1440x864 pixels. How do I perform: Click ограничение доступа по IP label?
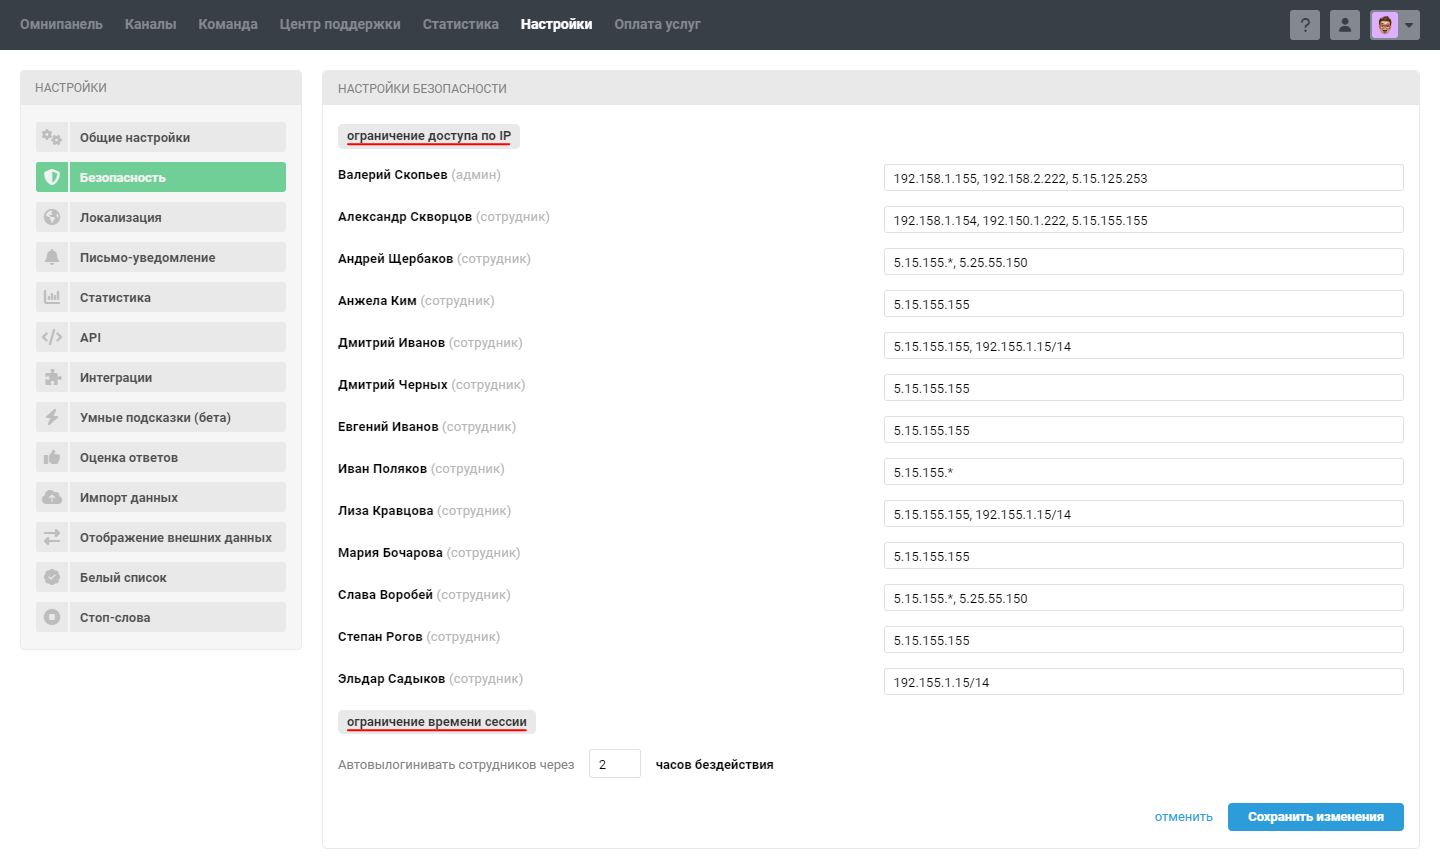tap(429, 136)
